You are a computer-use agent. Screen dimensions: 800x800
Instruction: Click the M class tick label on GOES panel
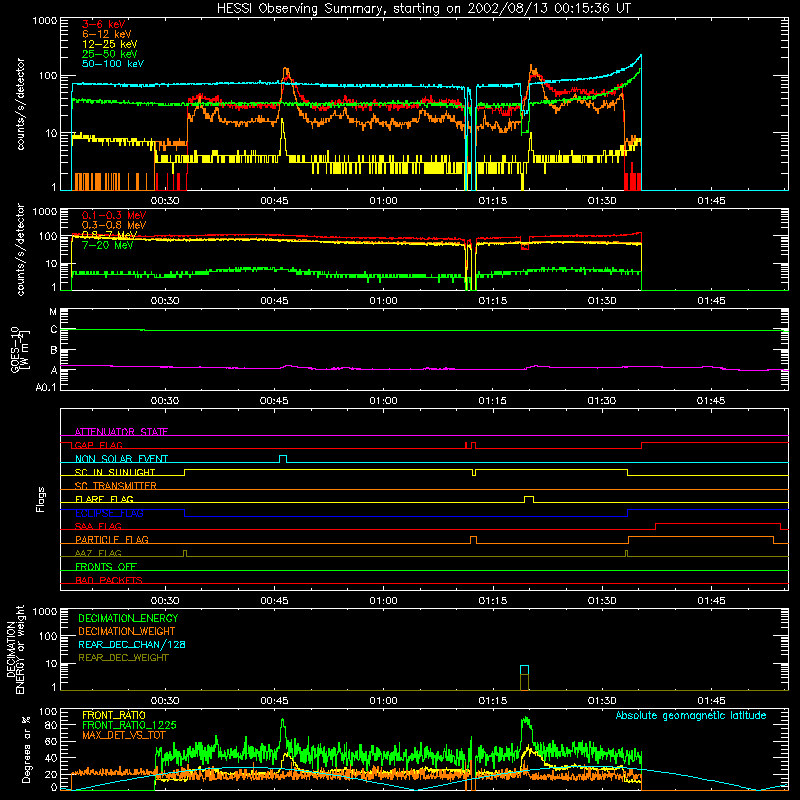point(53,312)
